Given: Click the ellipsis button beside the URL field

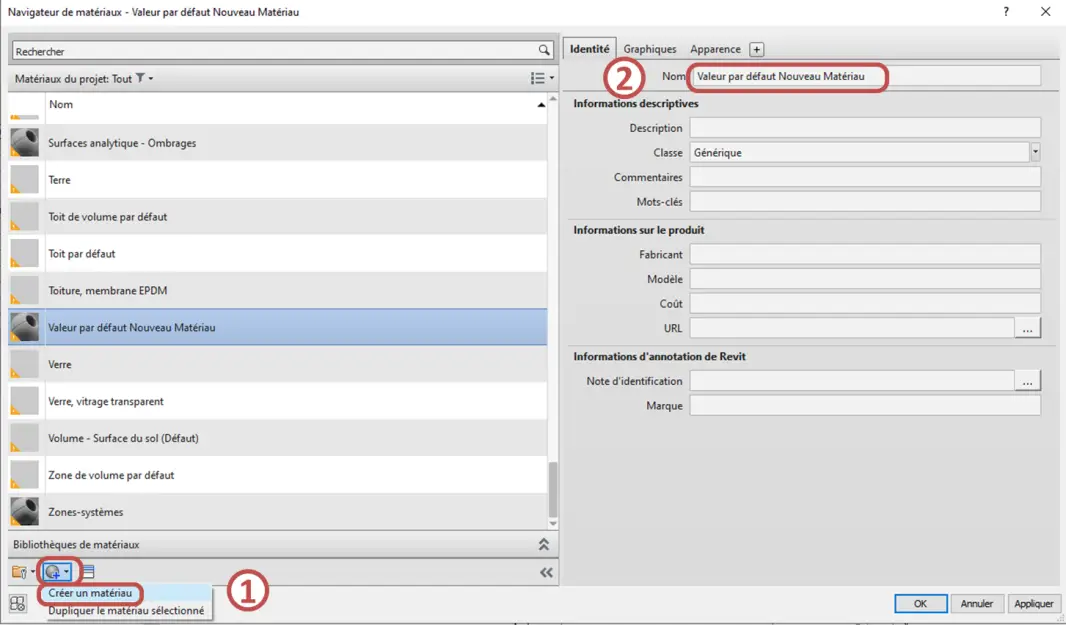Looking at the screenshot, I should [1027, 328].
